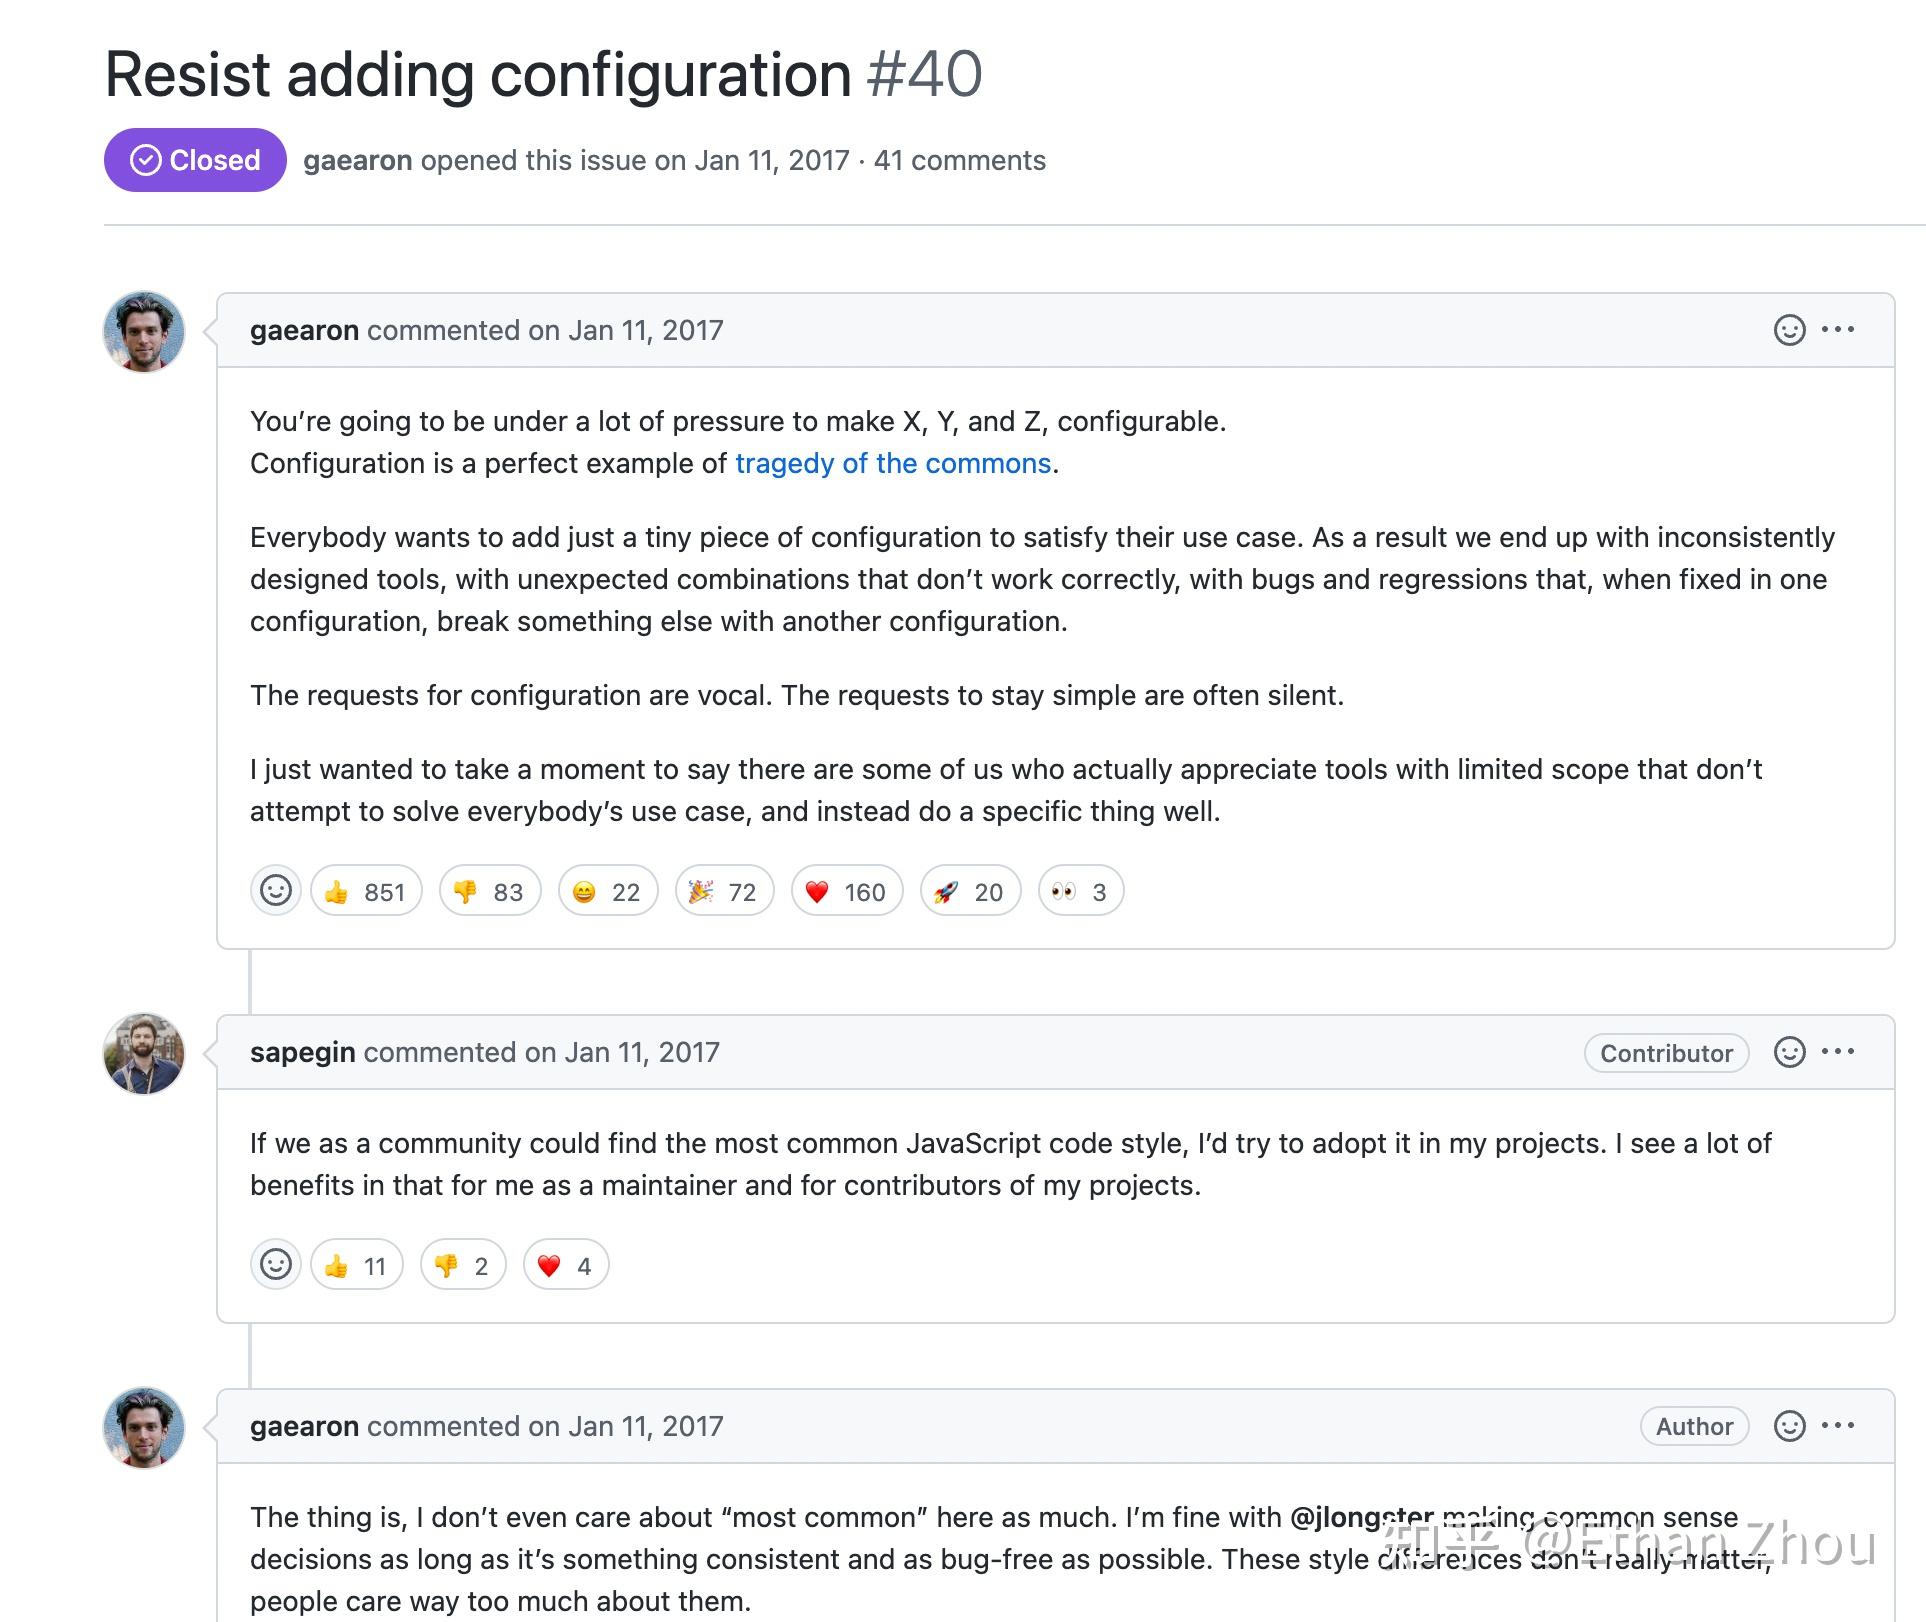Toggle thumbs up reaction showing 851
Viewport: 1926px width, 1622px height.
[366, 891]
